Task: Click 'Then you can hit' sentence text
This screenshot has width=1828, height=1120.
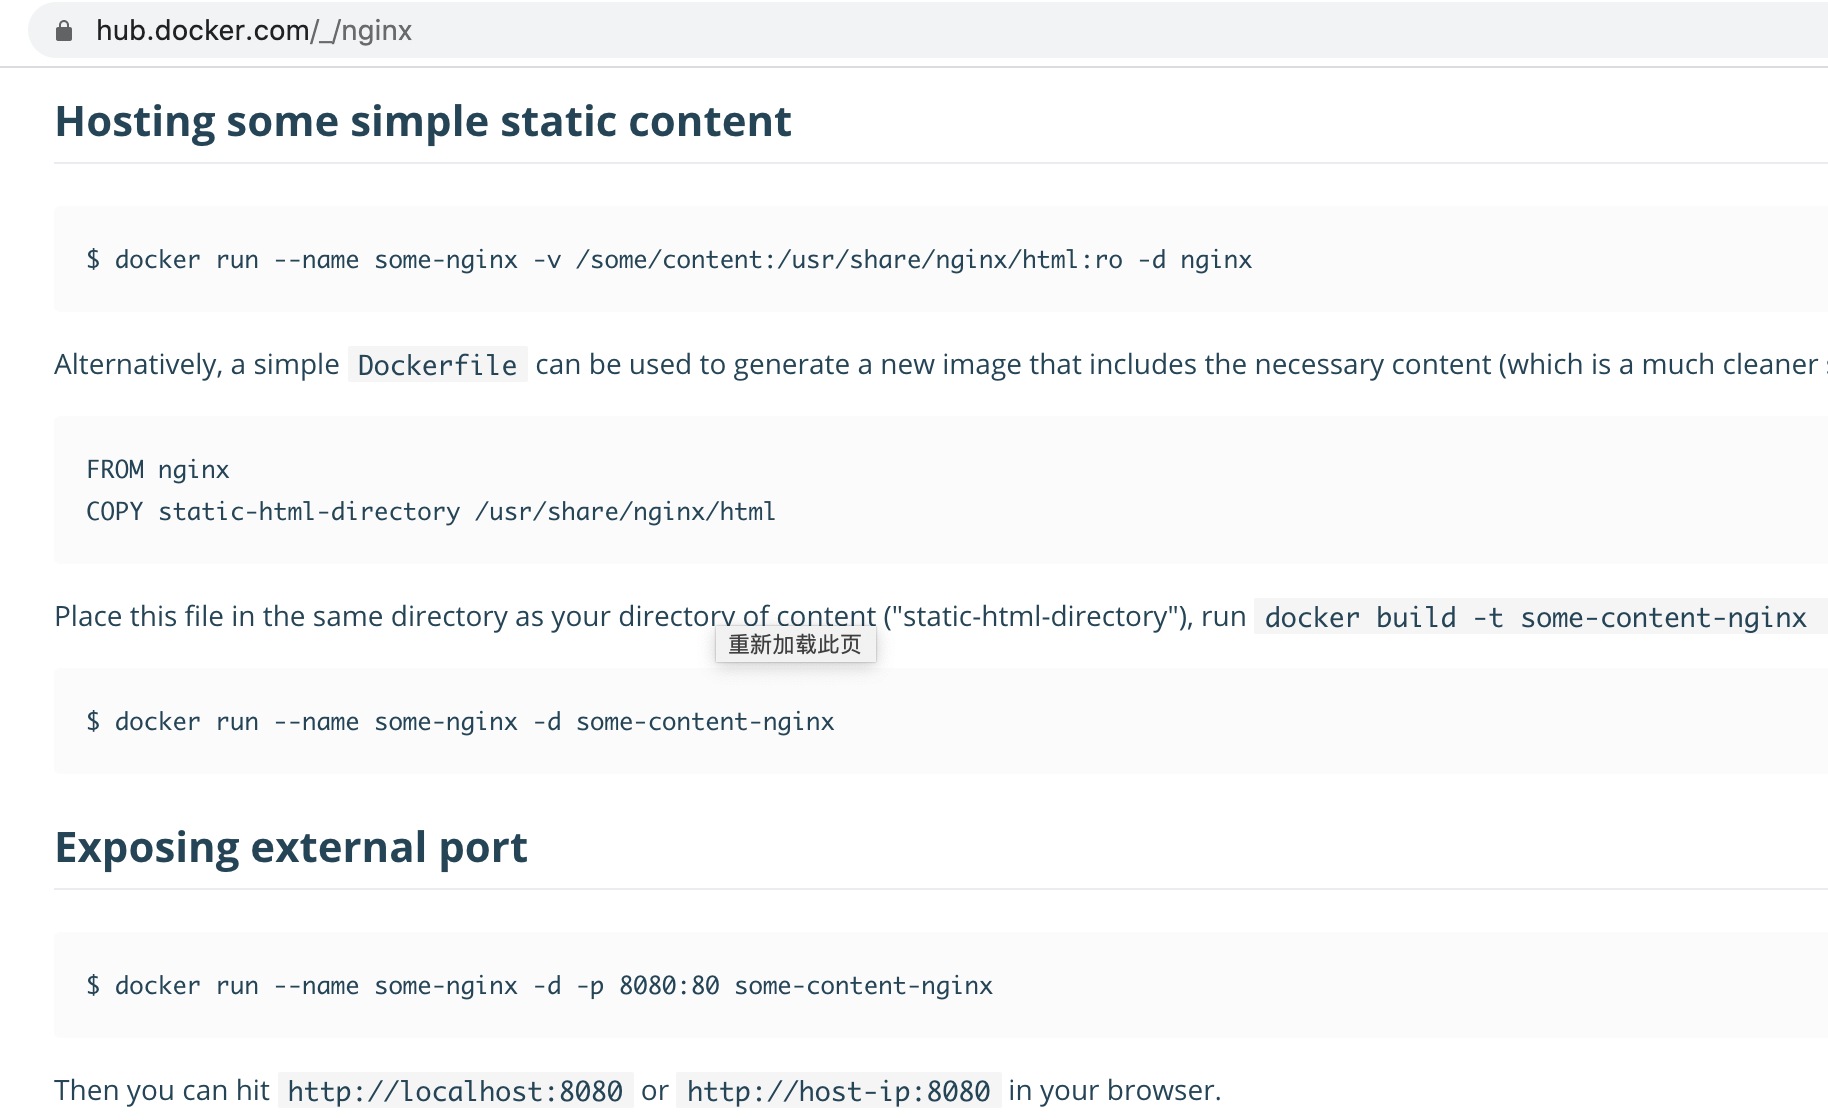Action: pos(162,1091)
